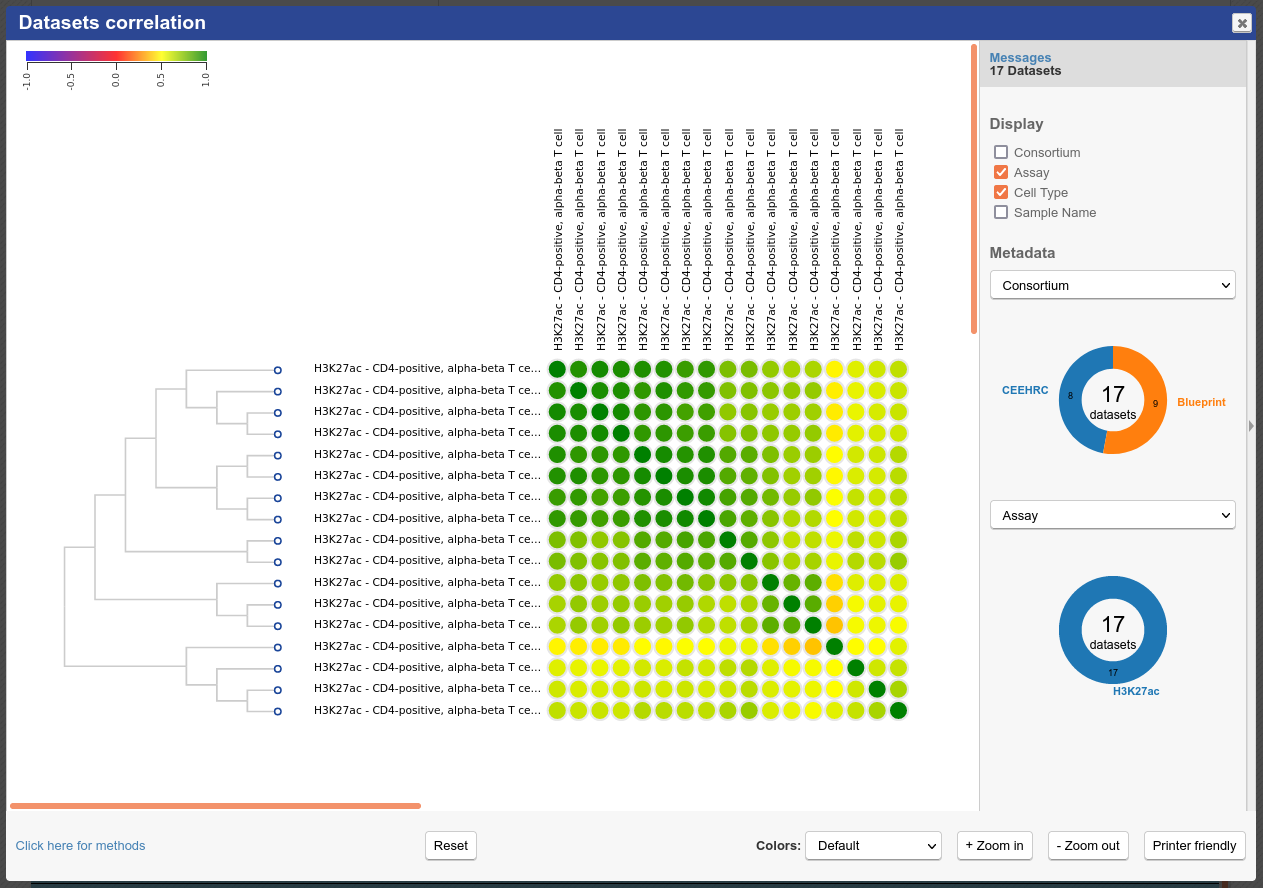This screenshot has height=888, width=1263.
Task: Select the bottom-right heatmap correlation cell
Action: coord(898,711)
